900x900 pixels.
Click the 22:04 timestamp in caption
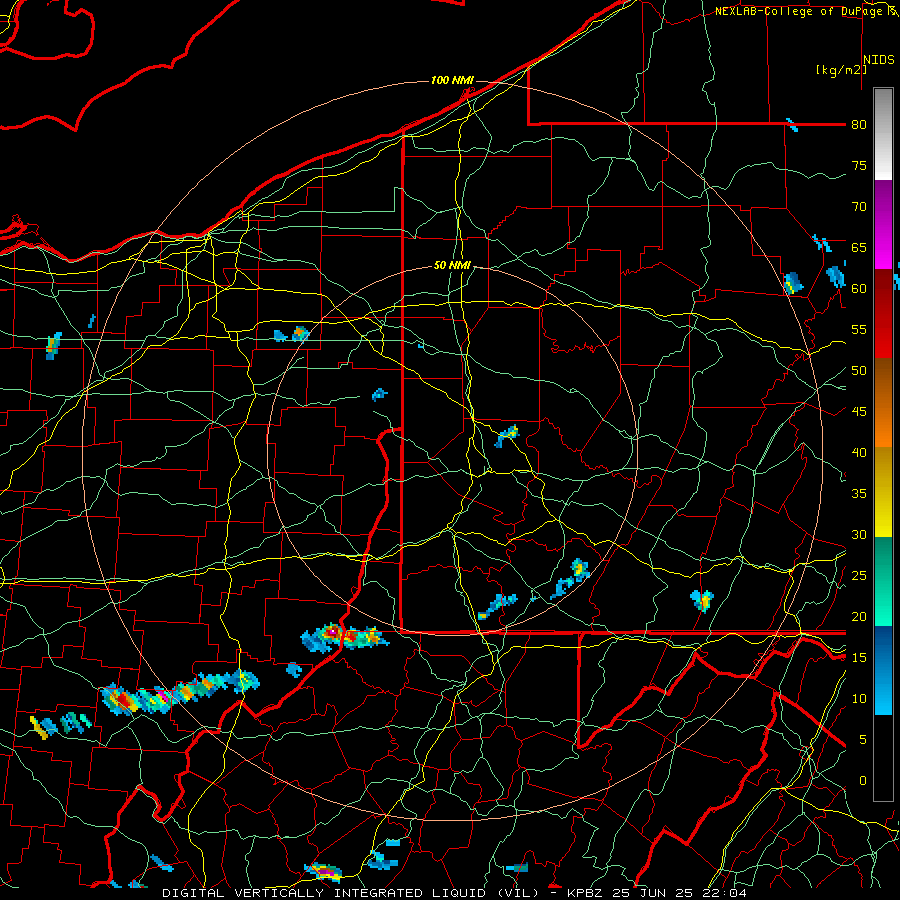point(725,893)
